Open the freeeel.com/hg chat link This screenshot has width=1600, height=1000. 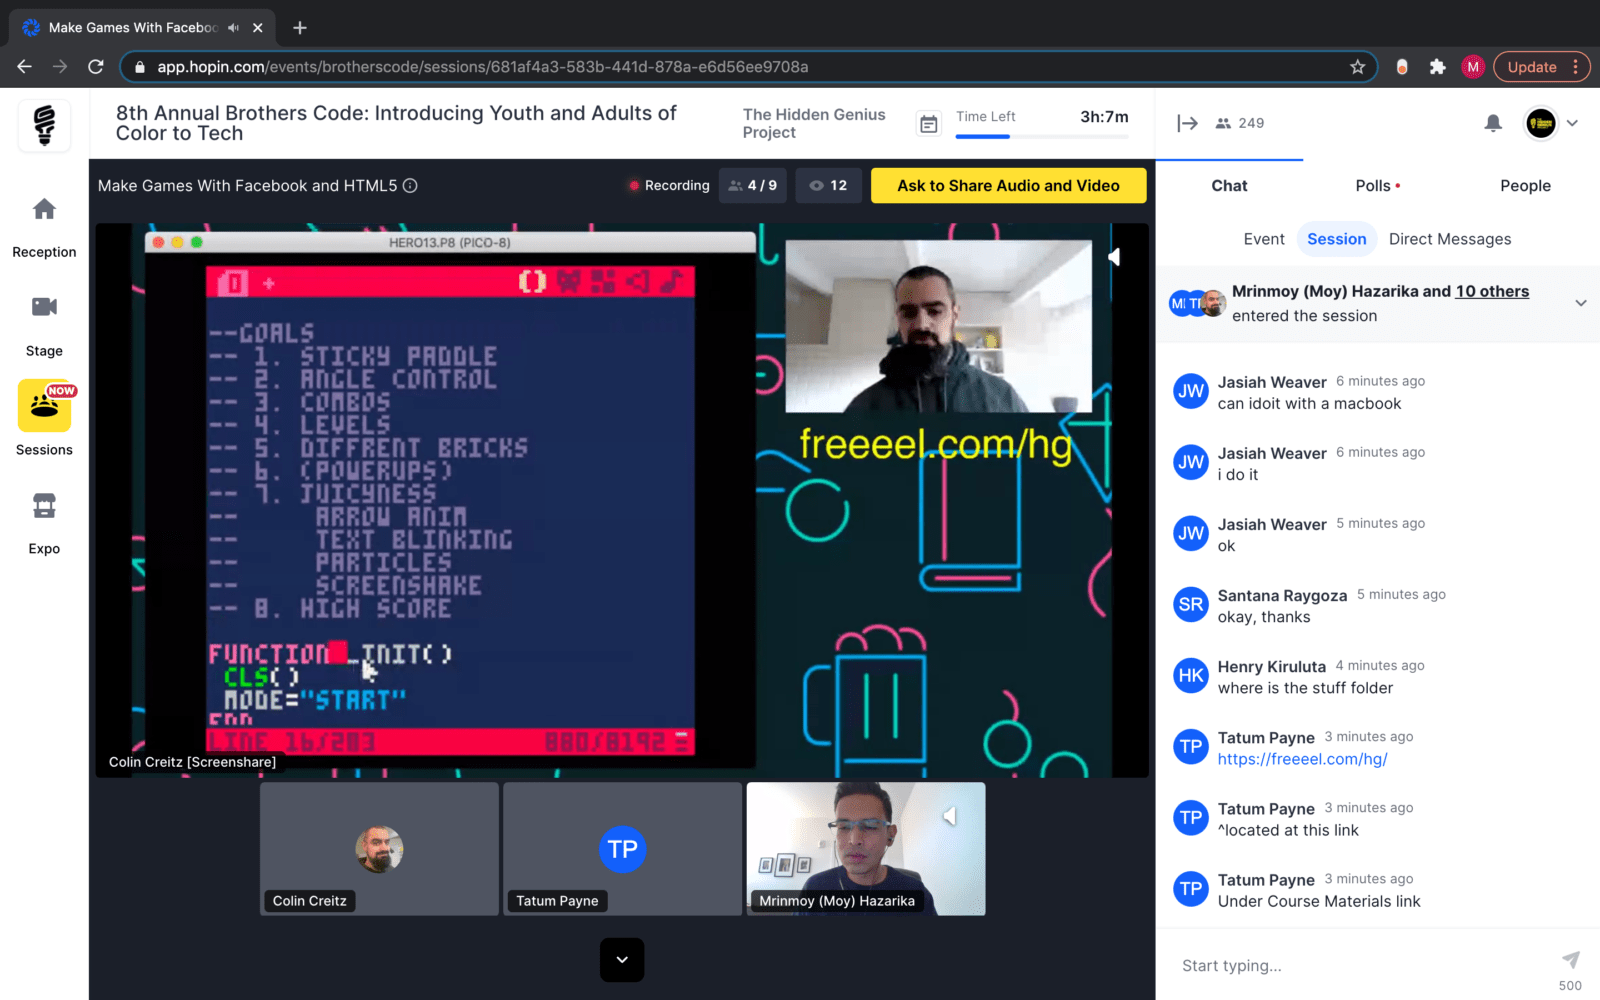coord(1302,759)
